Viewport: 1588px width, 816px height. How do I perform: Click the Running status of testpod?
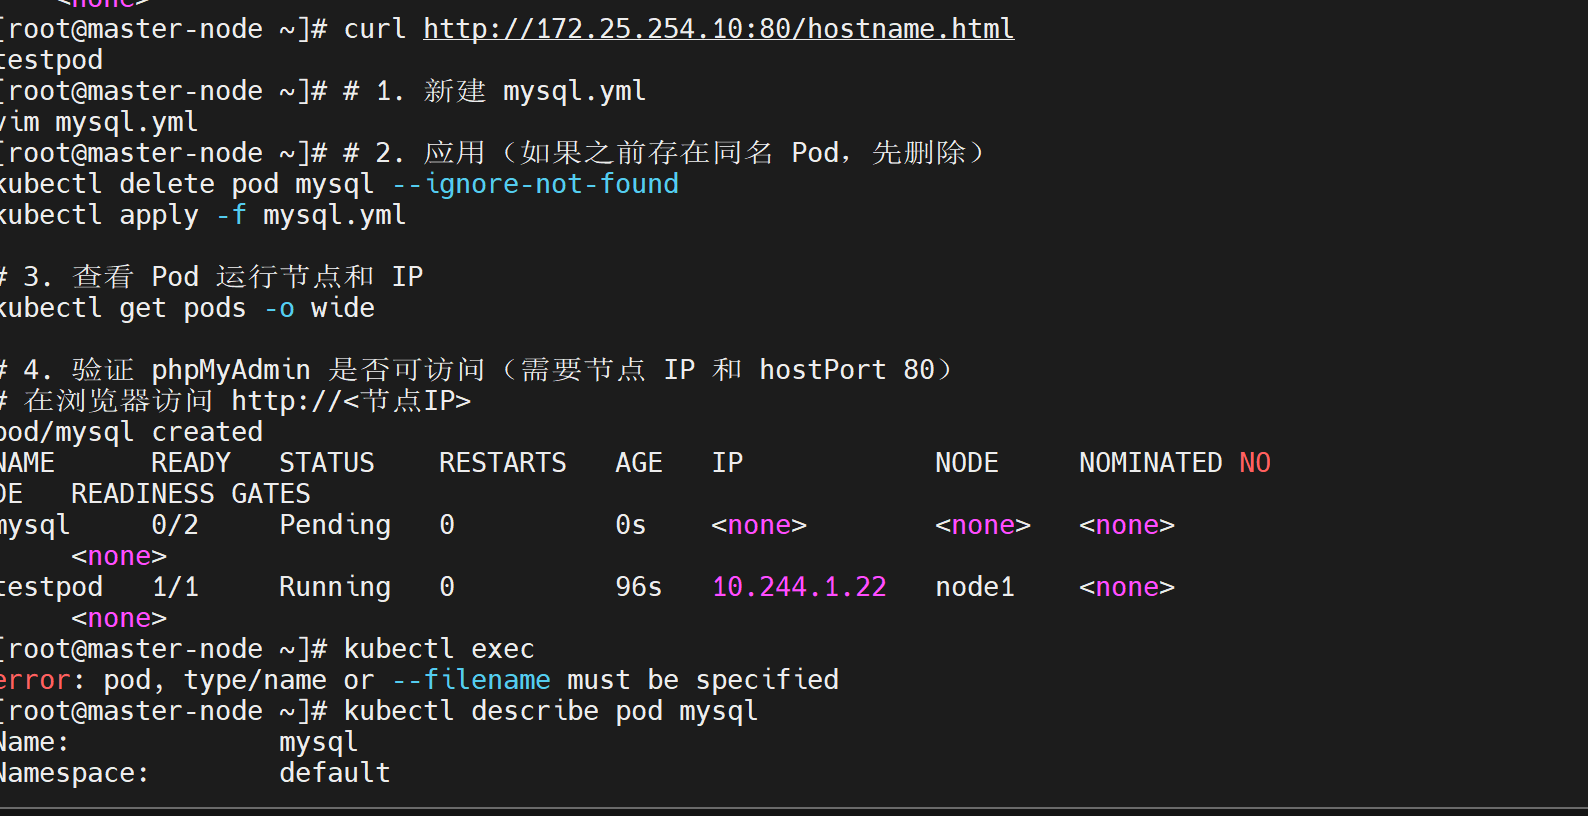[335, 587]
